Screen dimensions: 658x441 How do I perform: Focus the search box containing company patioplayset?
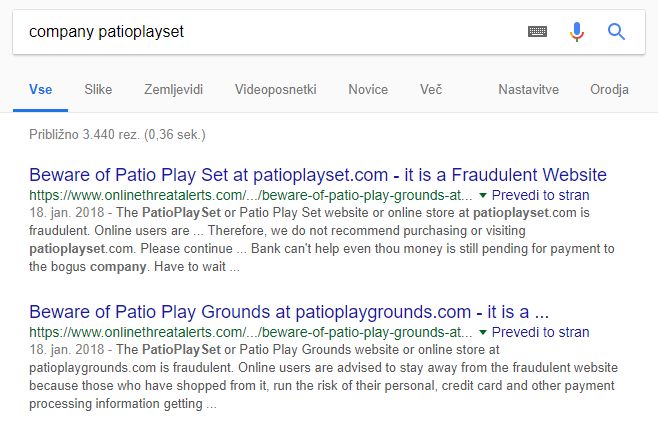(269, 32)
